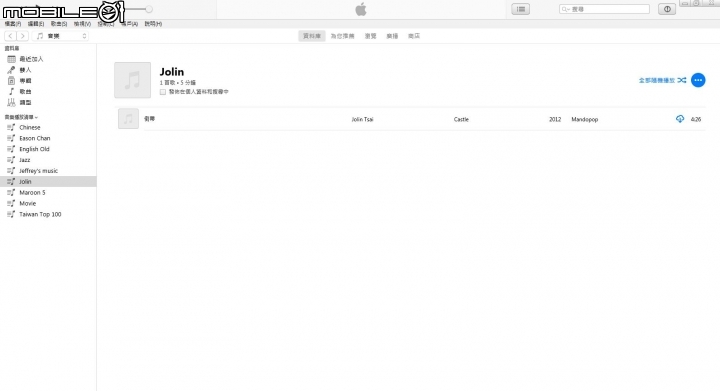Screen dimensions: 720x391
Task: Click the Castle album cell
Action: [461, 119]
